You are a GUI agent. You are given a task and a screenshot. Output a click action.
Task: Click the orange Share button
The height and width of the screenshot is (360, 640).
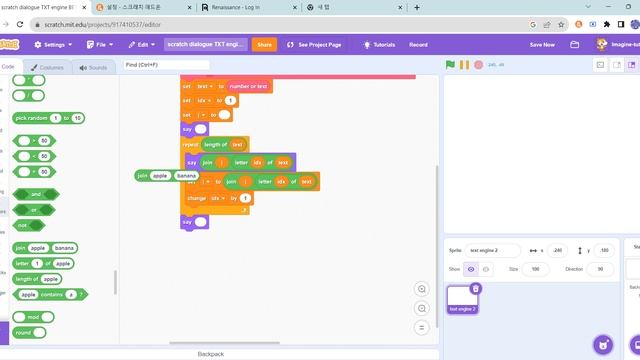(264, 44)
